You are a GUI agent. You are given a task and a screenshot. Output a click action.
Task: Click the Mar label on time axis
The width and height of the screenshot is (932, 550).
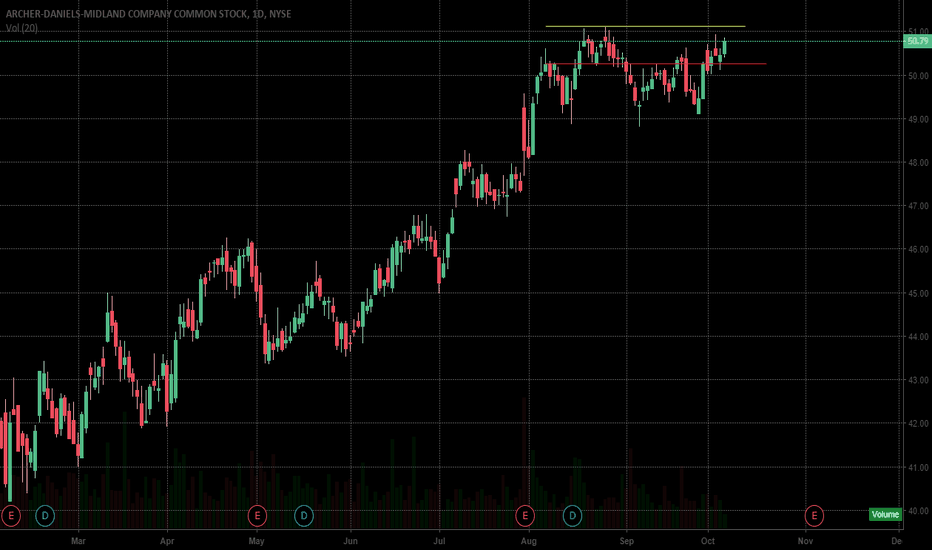[78, 540]
